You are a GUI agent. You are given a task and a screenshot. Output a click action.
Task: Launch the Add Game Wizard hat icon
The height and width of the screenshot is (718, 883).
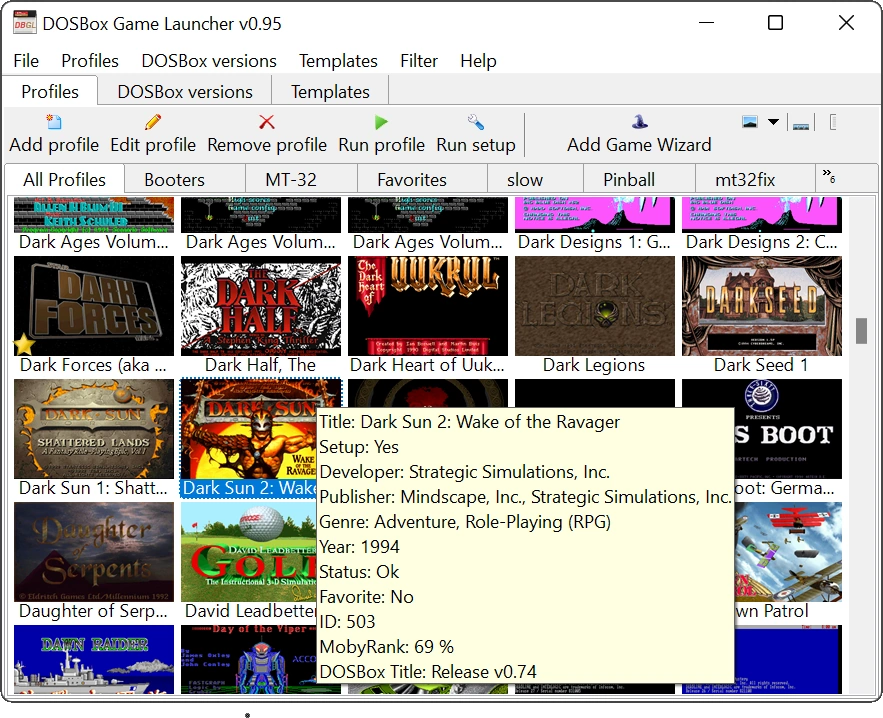pos(639,123)
